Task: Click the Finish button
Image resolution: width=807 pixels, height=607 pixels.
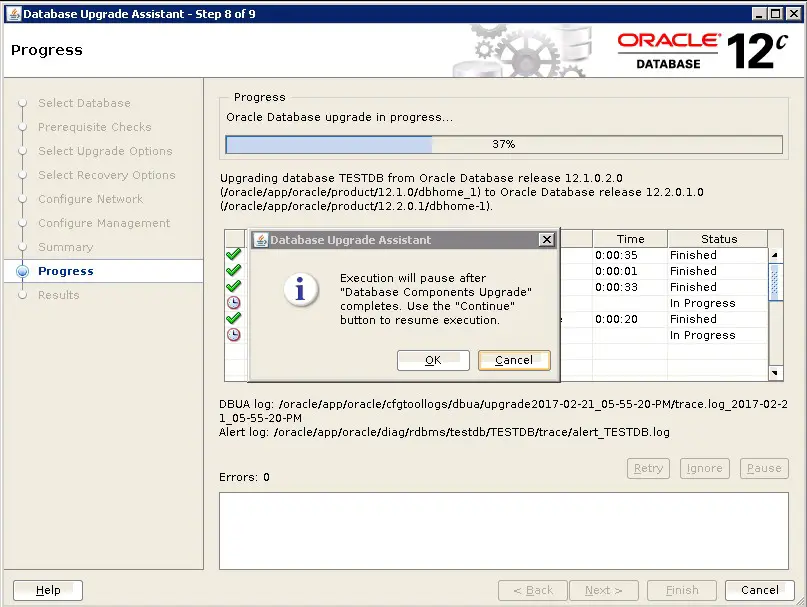Action: (x=682, y=590)
